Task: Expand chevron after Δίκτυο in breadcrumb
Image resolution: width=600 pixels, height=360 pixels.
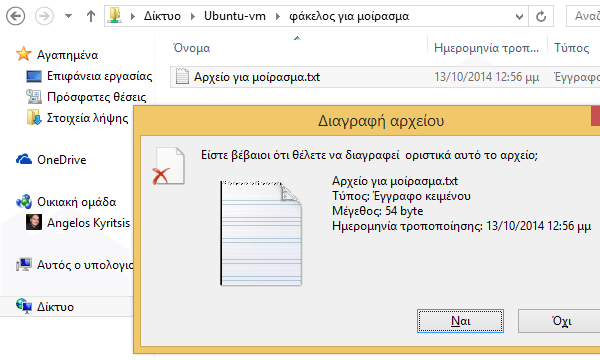Action: pyautogui.click(x=193, y=16)
